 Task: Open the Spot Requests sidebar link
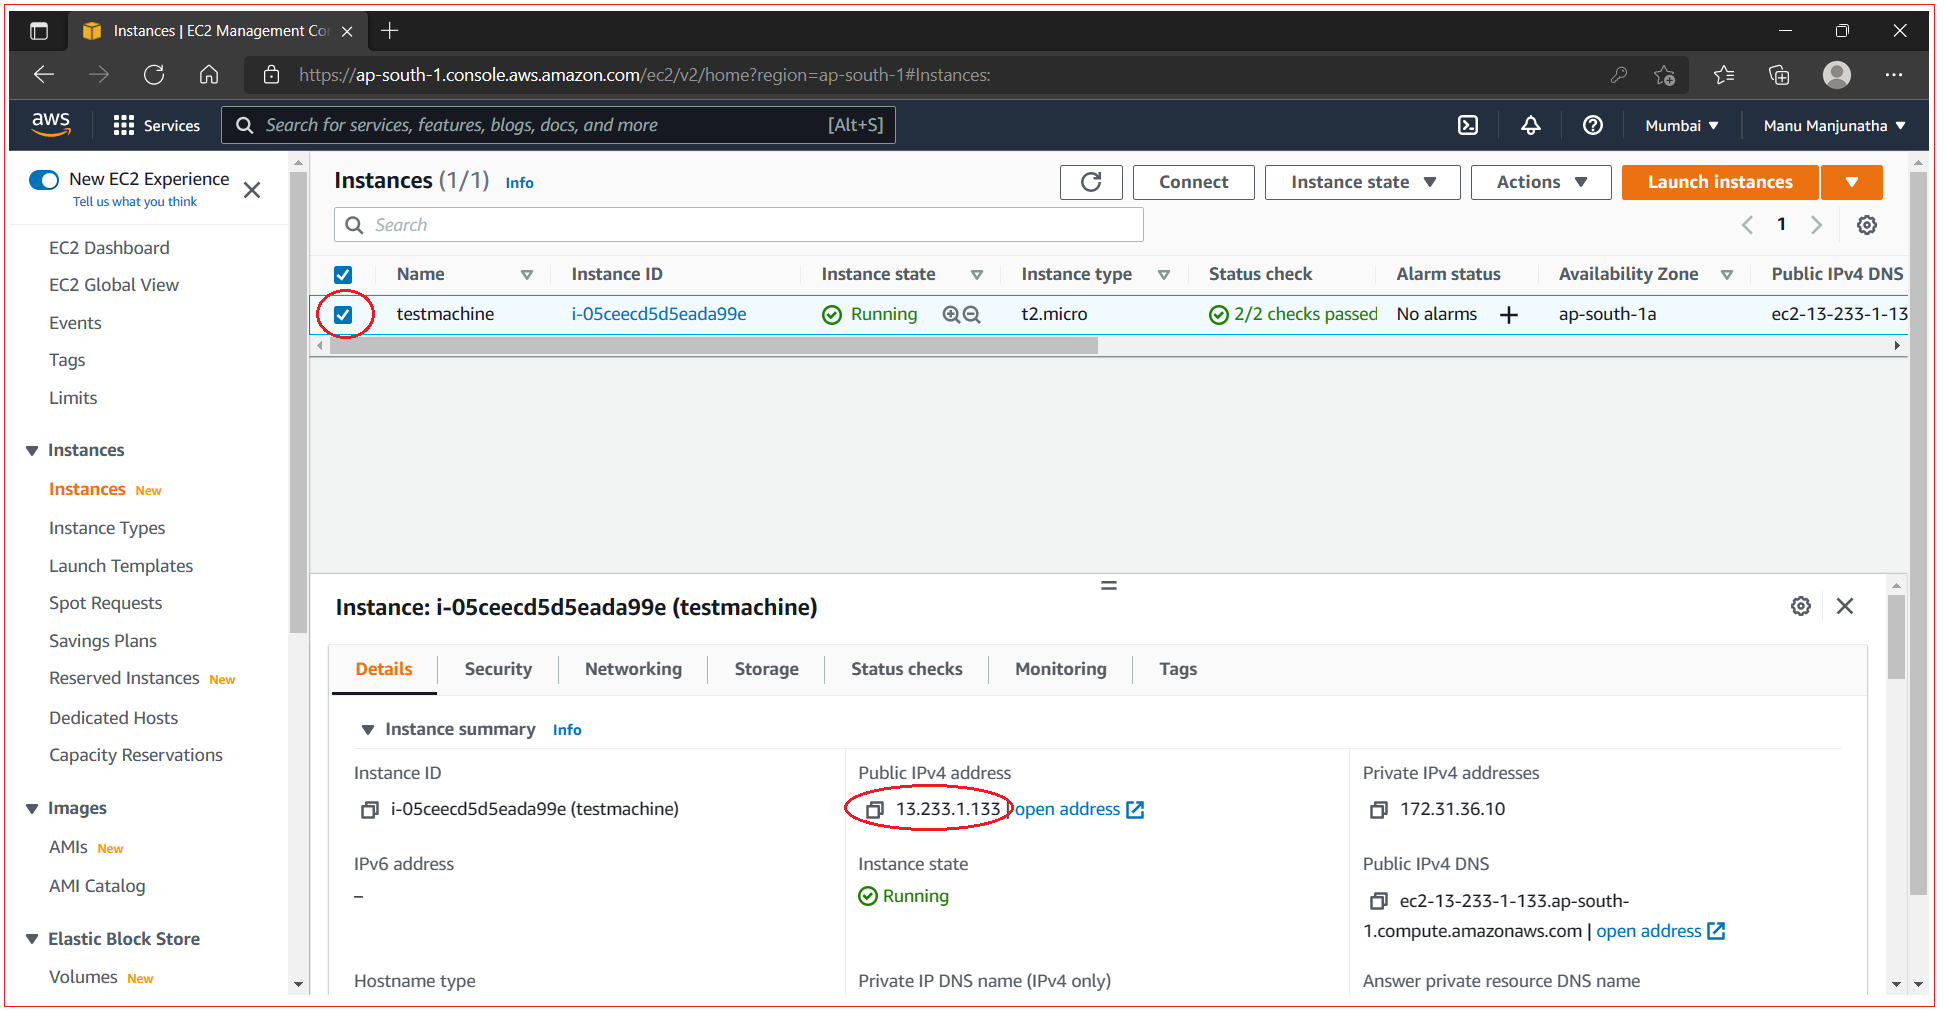[105, 603]
